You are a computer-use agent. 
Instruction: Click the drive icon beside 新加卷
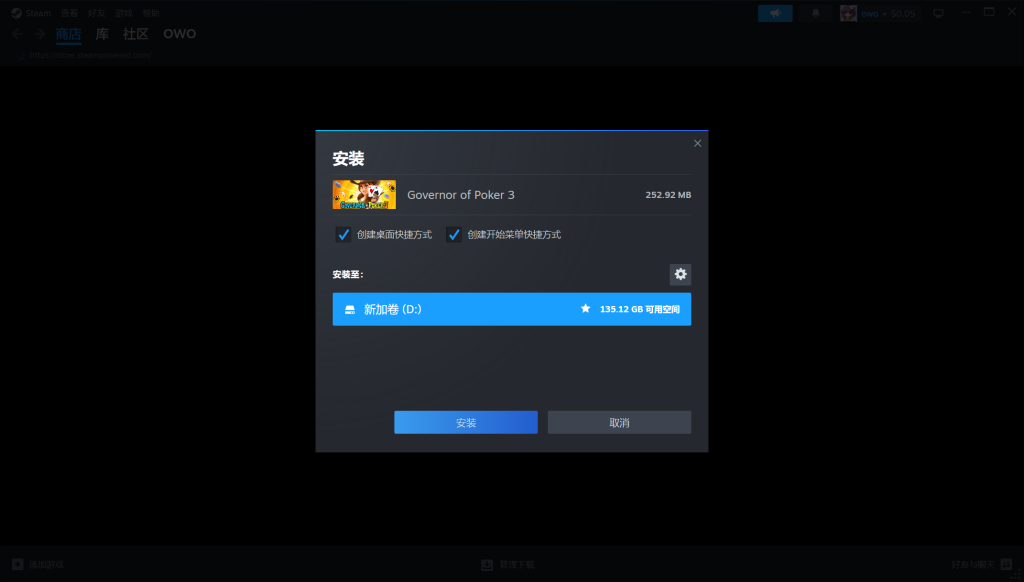click(350, 310)
